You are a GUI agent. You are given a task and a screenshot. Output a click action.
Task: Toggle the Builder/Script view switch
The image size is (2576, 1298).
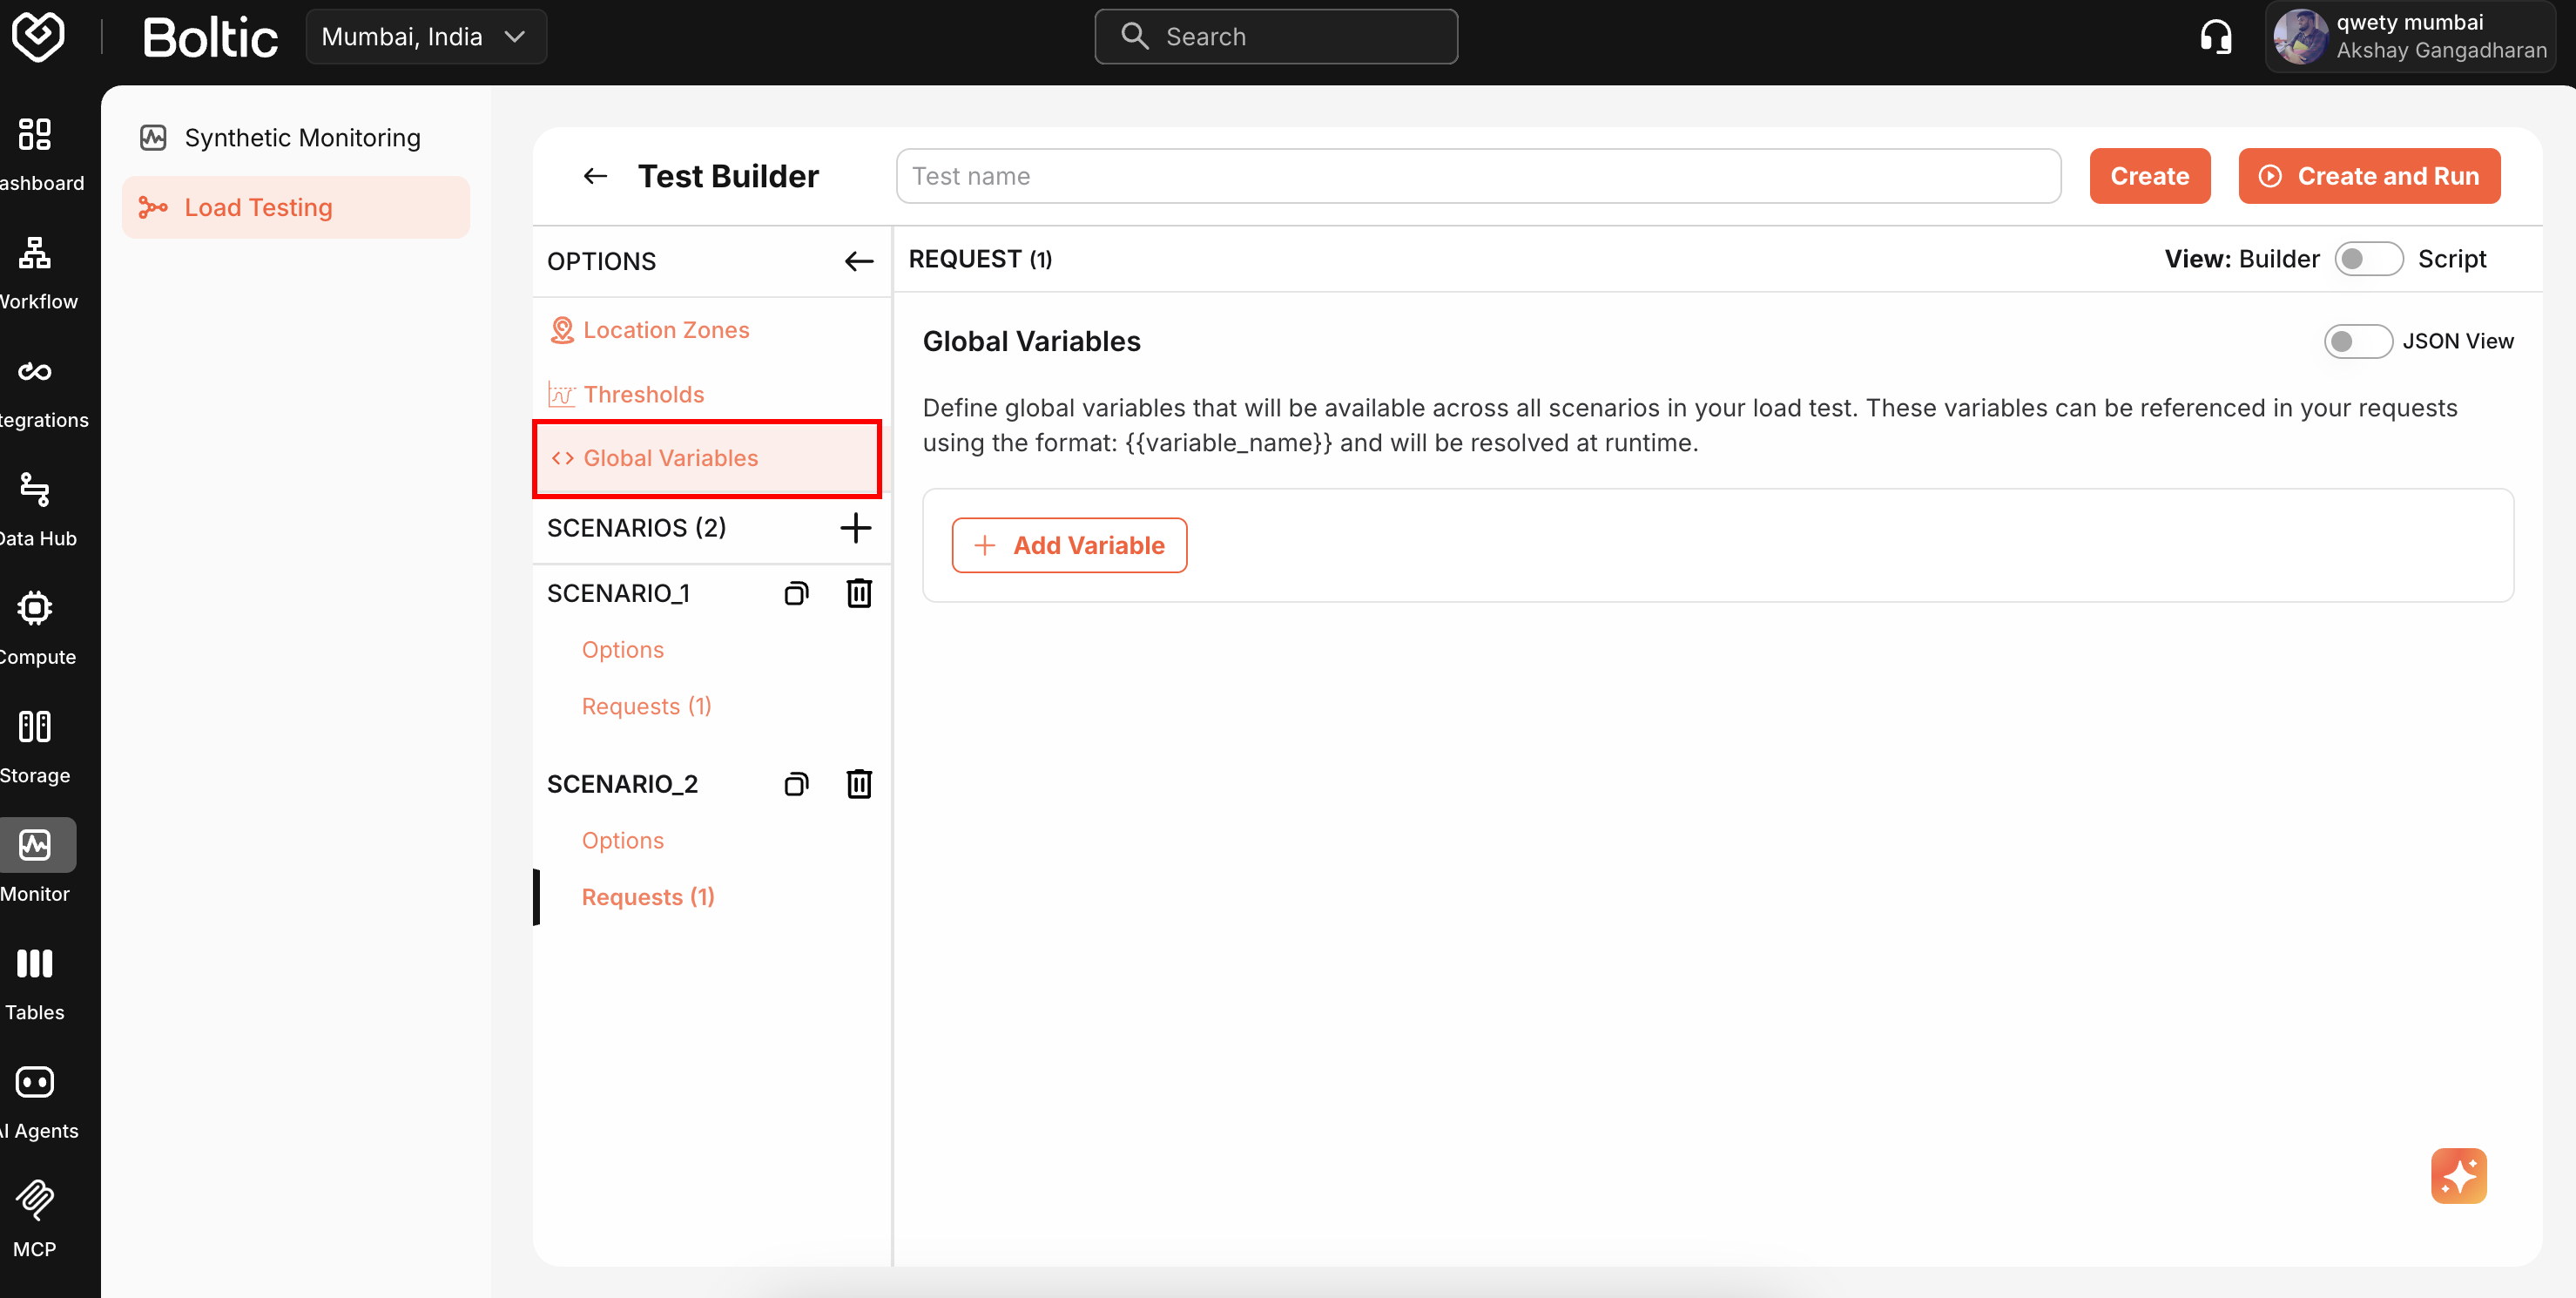point(2368,258)
